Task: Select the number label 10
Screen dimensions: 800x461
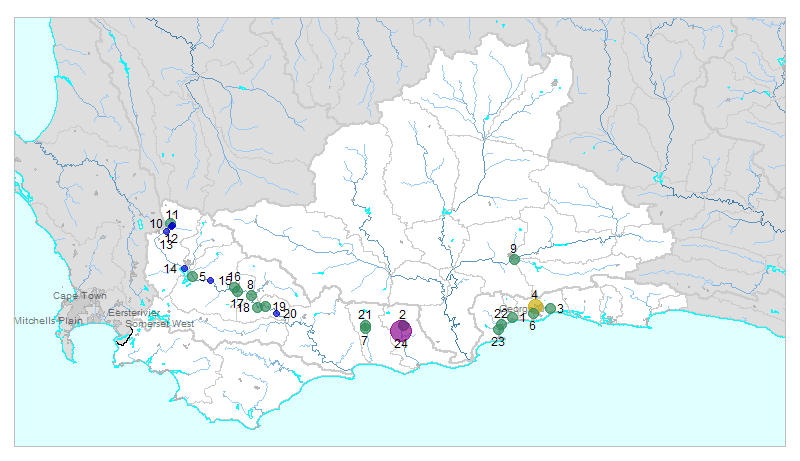Action: click(156, 224)
